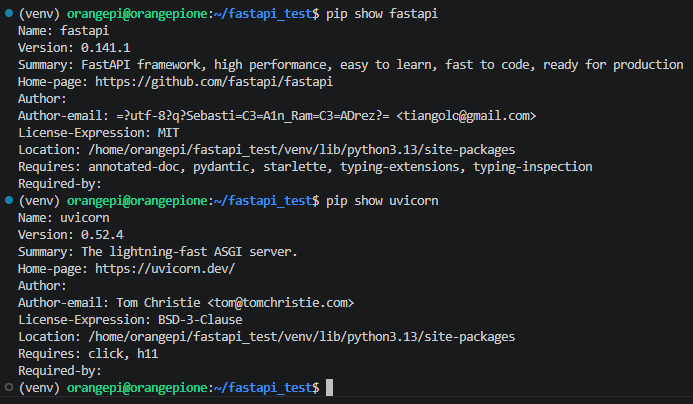The height and width of the screenshot is (404, 693).
Task: Click the 'pip show fastapi' command text
Action: [382, 14]
